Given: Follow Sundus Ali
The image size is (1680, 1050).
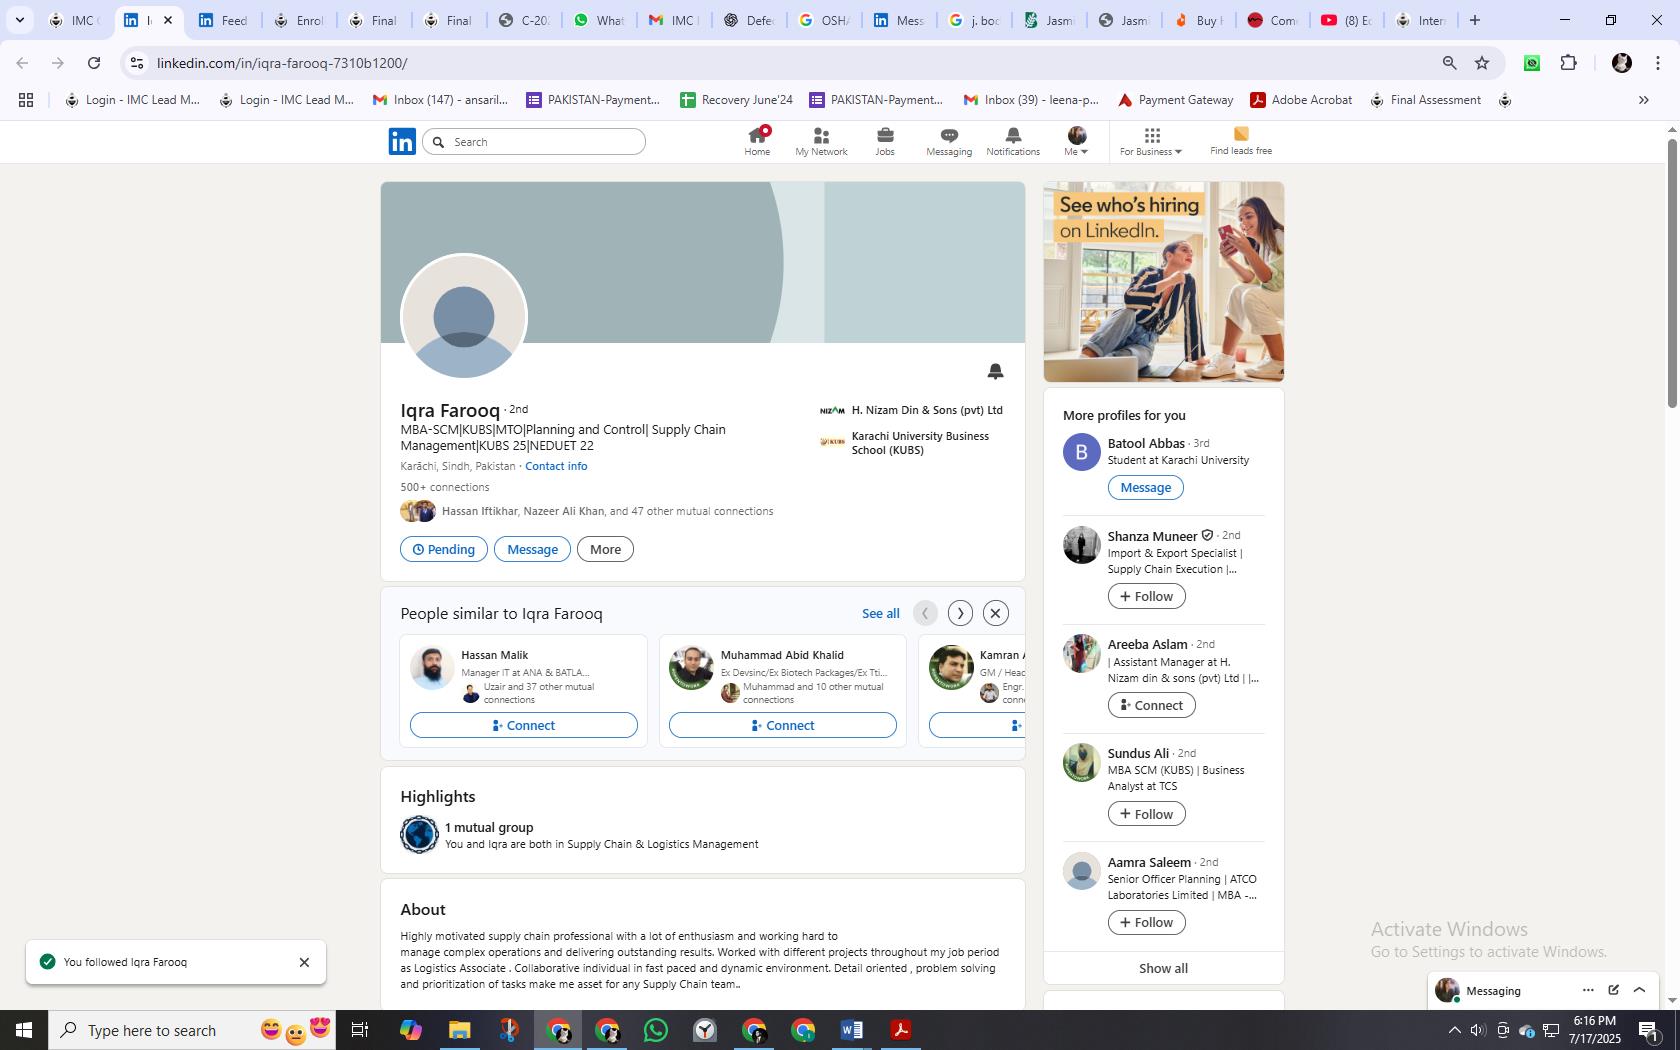Looking at the screenshot, I should tap(1146, 814).
